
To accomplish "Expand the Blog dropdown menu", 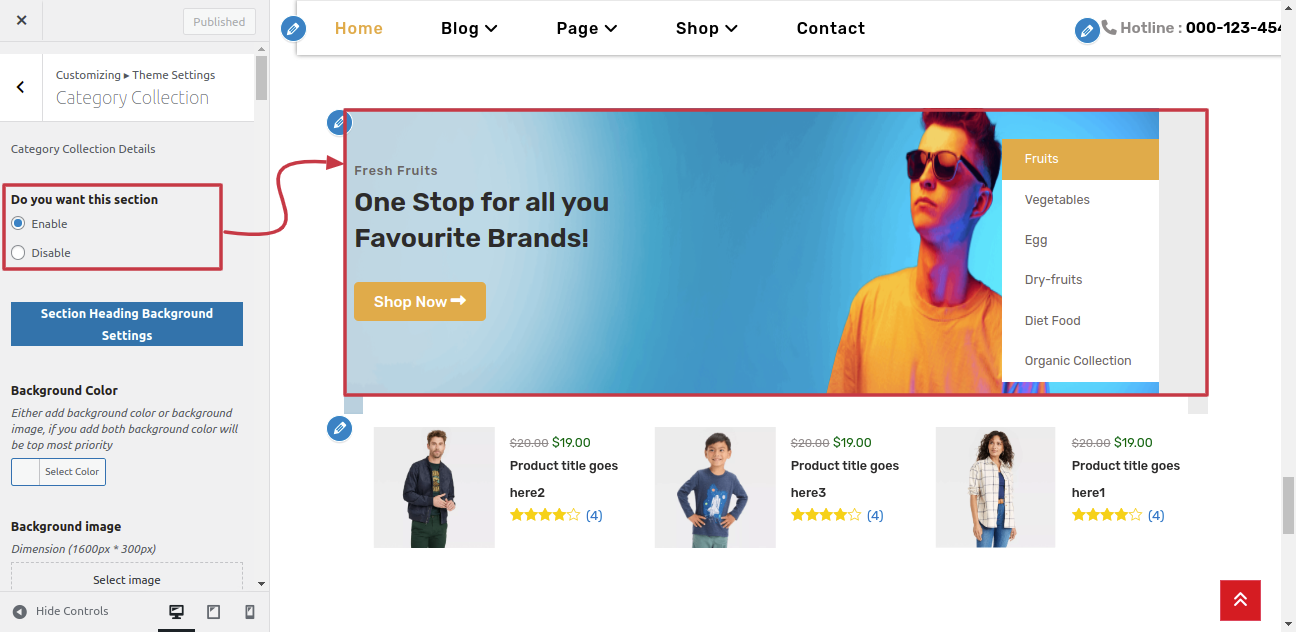I will (x=469, y=28).
